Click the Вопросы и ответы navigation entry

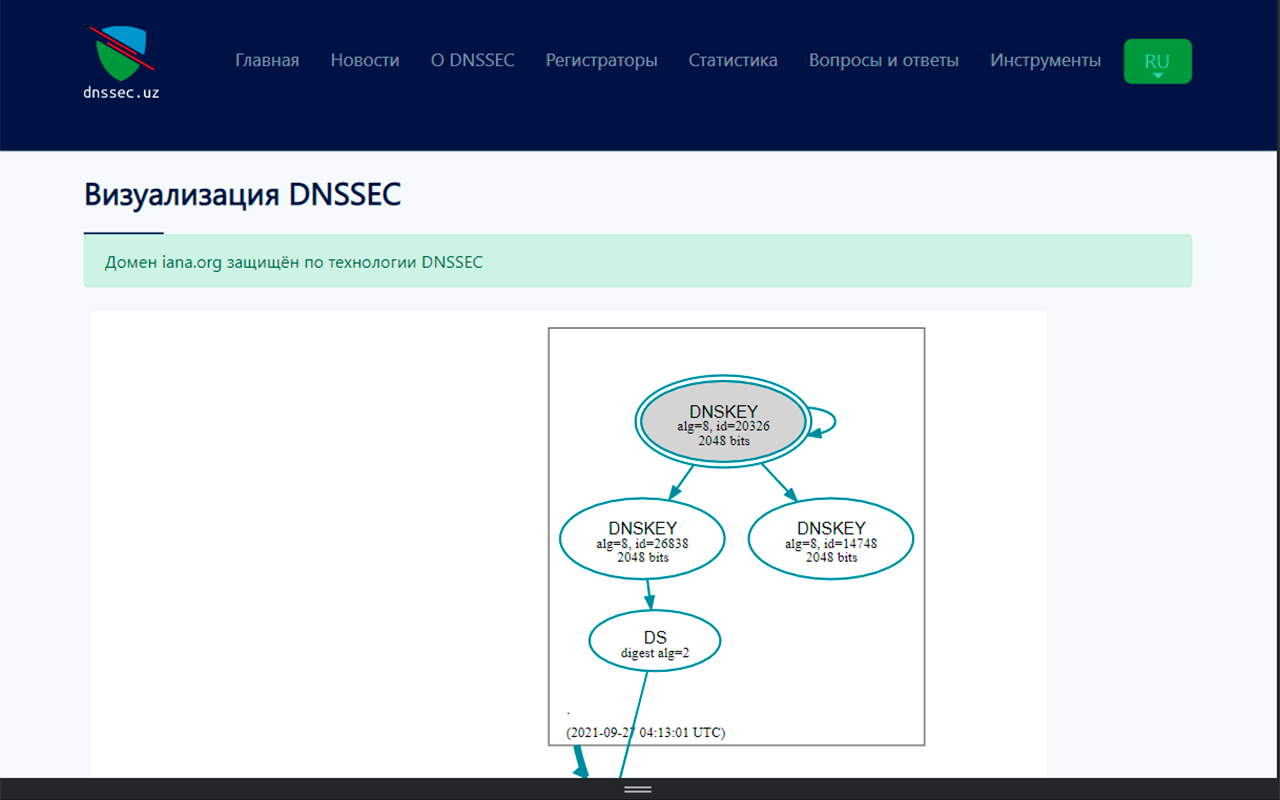(x=884, y=60)
